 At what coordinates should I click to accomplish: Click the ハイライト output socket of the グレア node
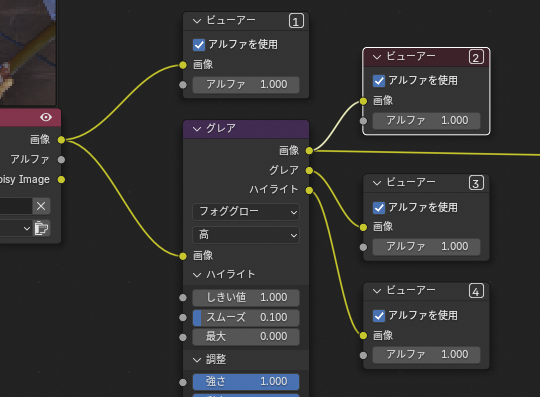tap(309, 190)
